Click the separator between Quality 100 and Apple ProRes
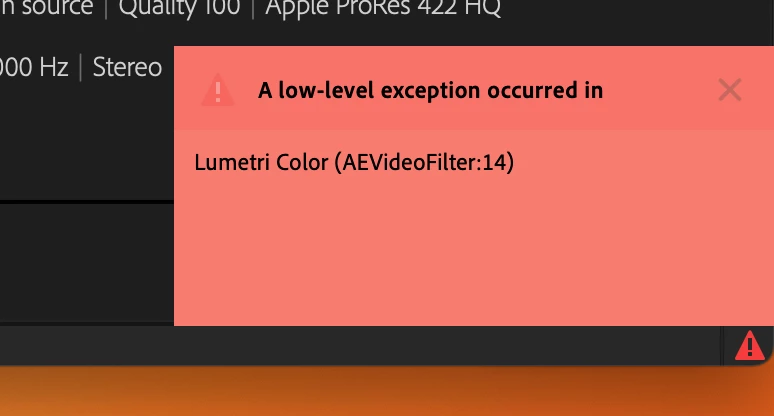774x416 pixels. (253, 8)
